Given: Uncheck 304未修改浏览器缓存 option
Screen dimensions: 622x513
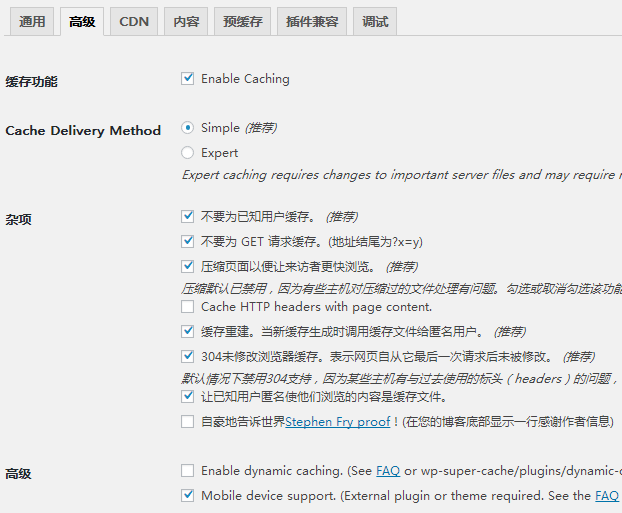Looking at the screenshot, I should click(x=187, y=356).
